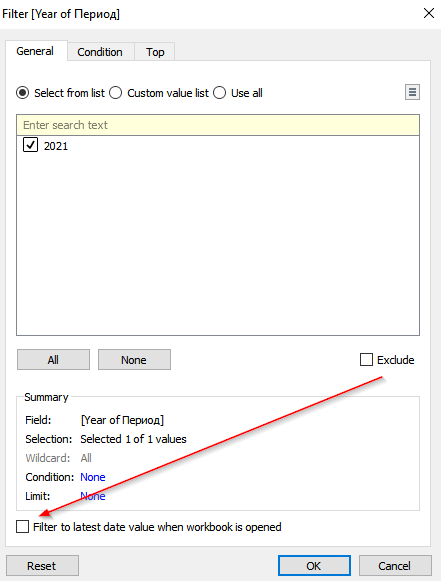Switch to the General tab
Screen dimensions: 441x581
(35, 51)
